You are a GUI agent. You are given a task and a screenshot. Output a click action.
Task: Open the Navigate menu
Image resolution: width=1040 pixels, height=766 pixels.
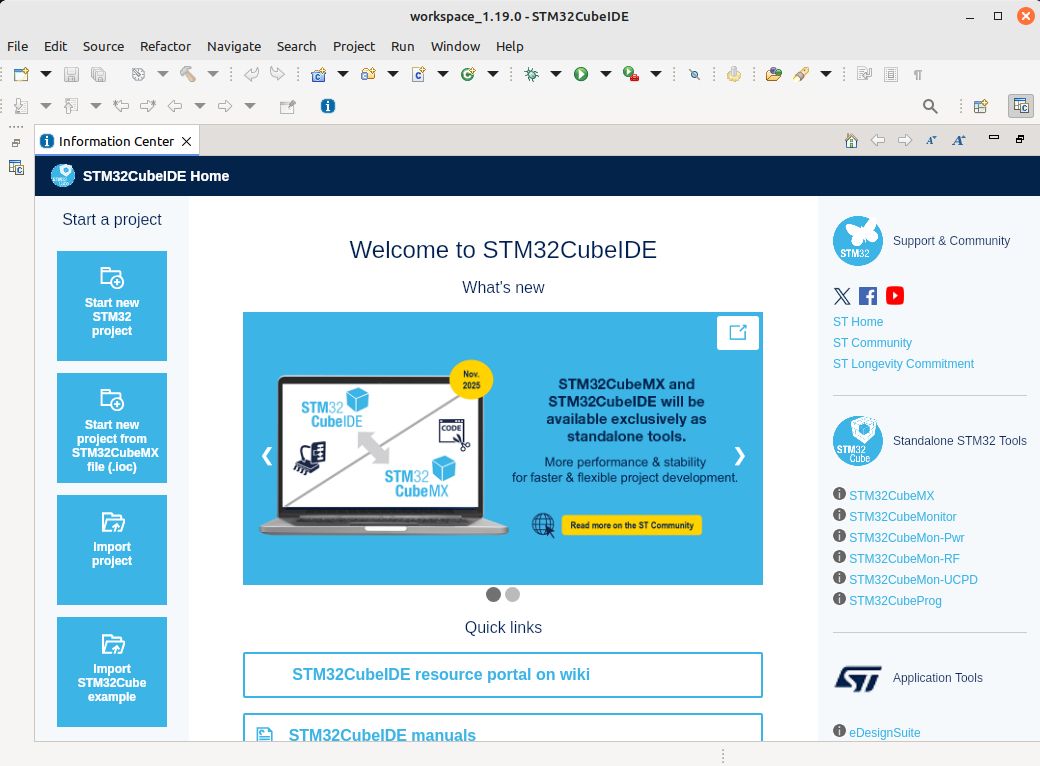[x=233, y=46]
